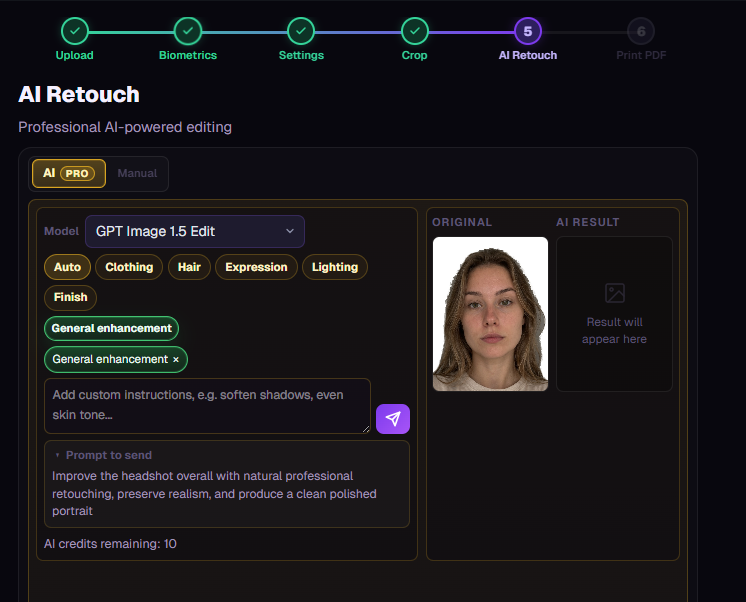Open the Model dropdown GPT Image 1.5 Edit

pos(195,231)
